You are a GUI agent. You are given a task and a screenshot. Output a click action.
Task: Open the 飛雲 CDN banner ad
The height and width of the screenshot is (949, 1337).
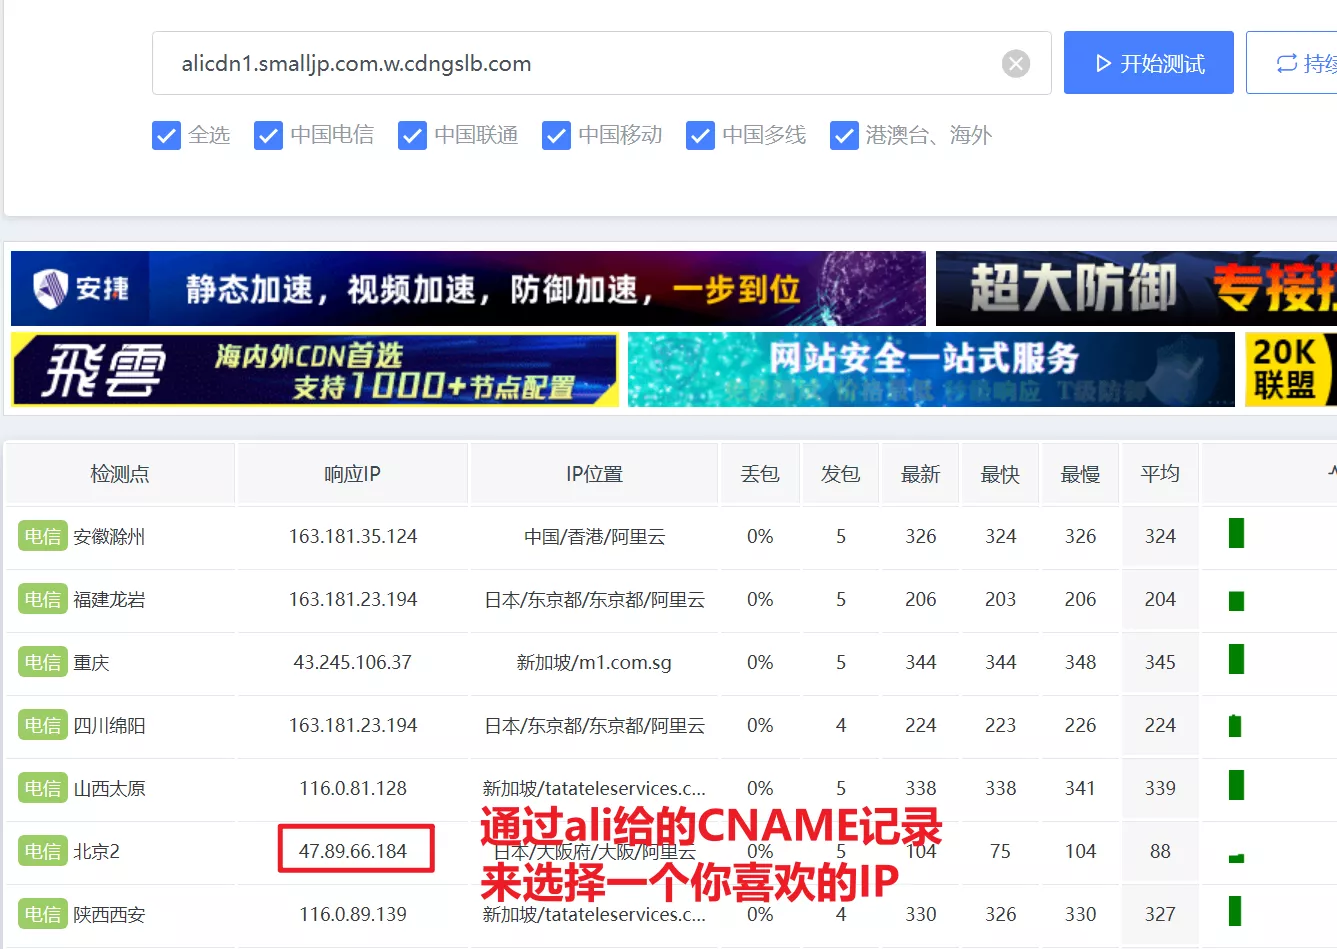pyautogui.click(x=315, y=370)
